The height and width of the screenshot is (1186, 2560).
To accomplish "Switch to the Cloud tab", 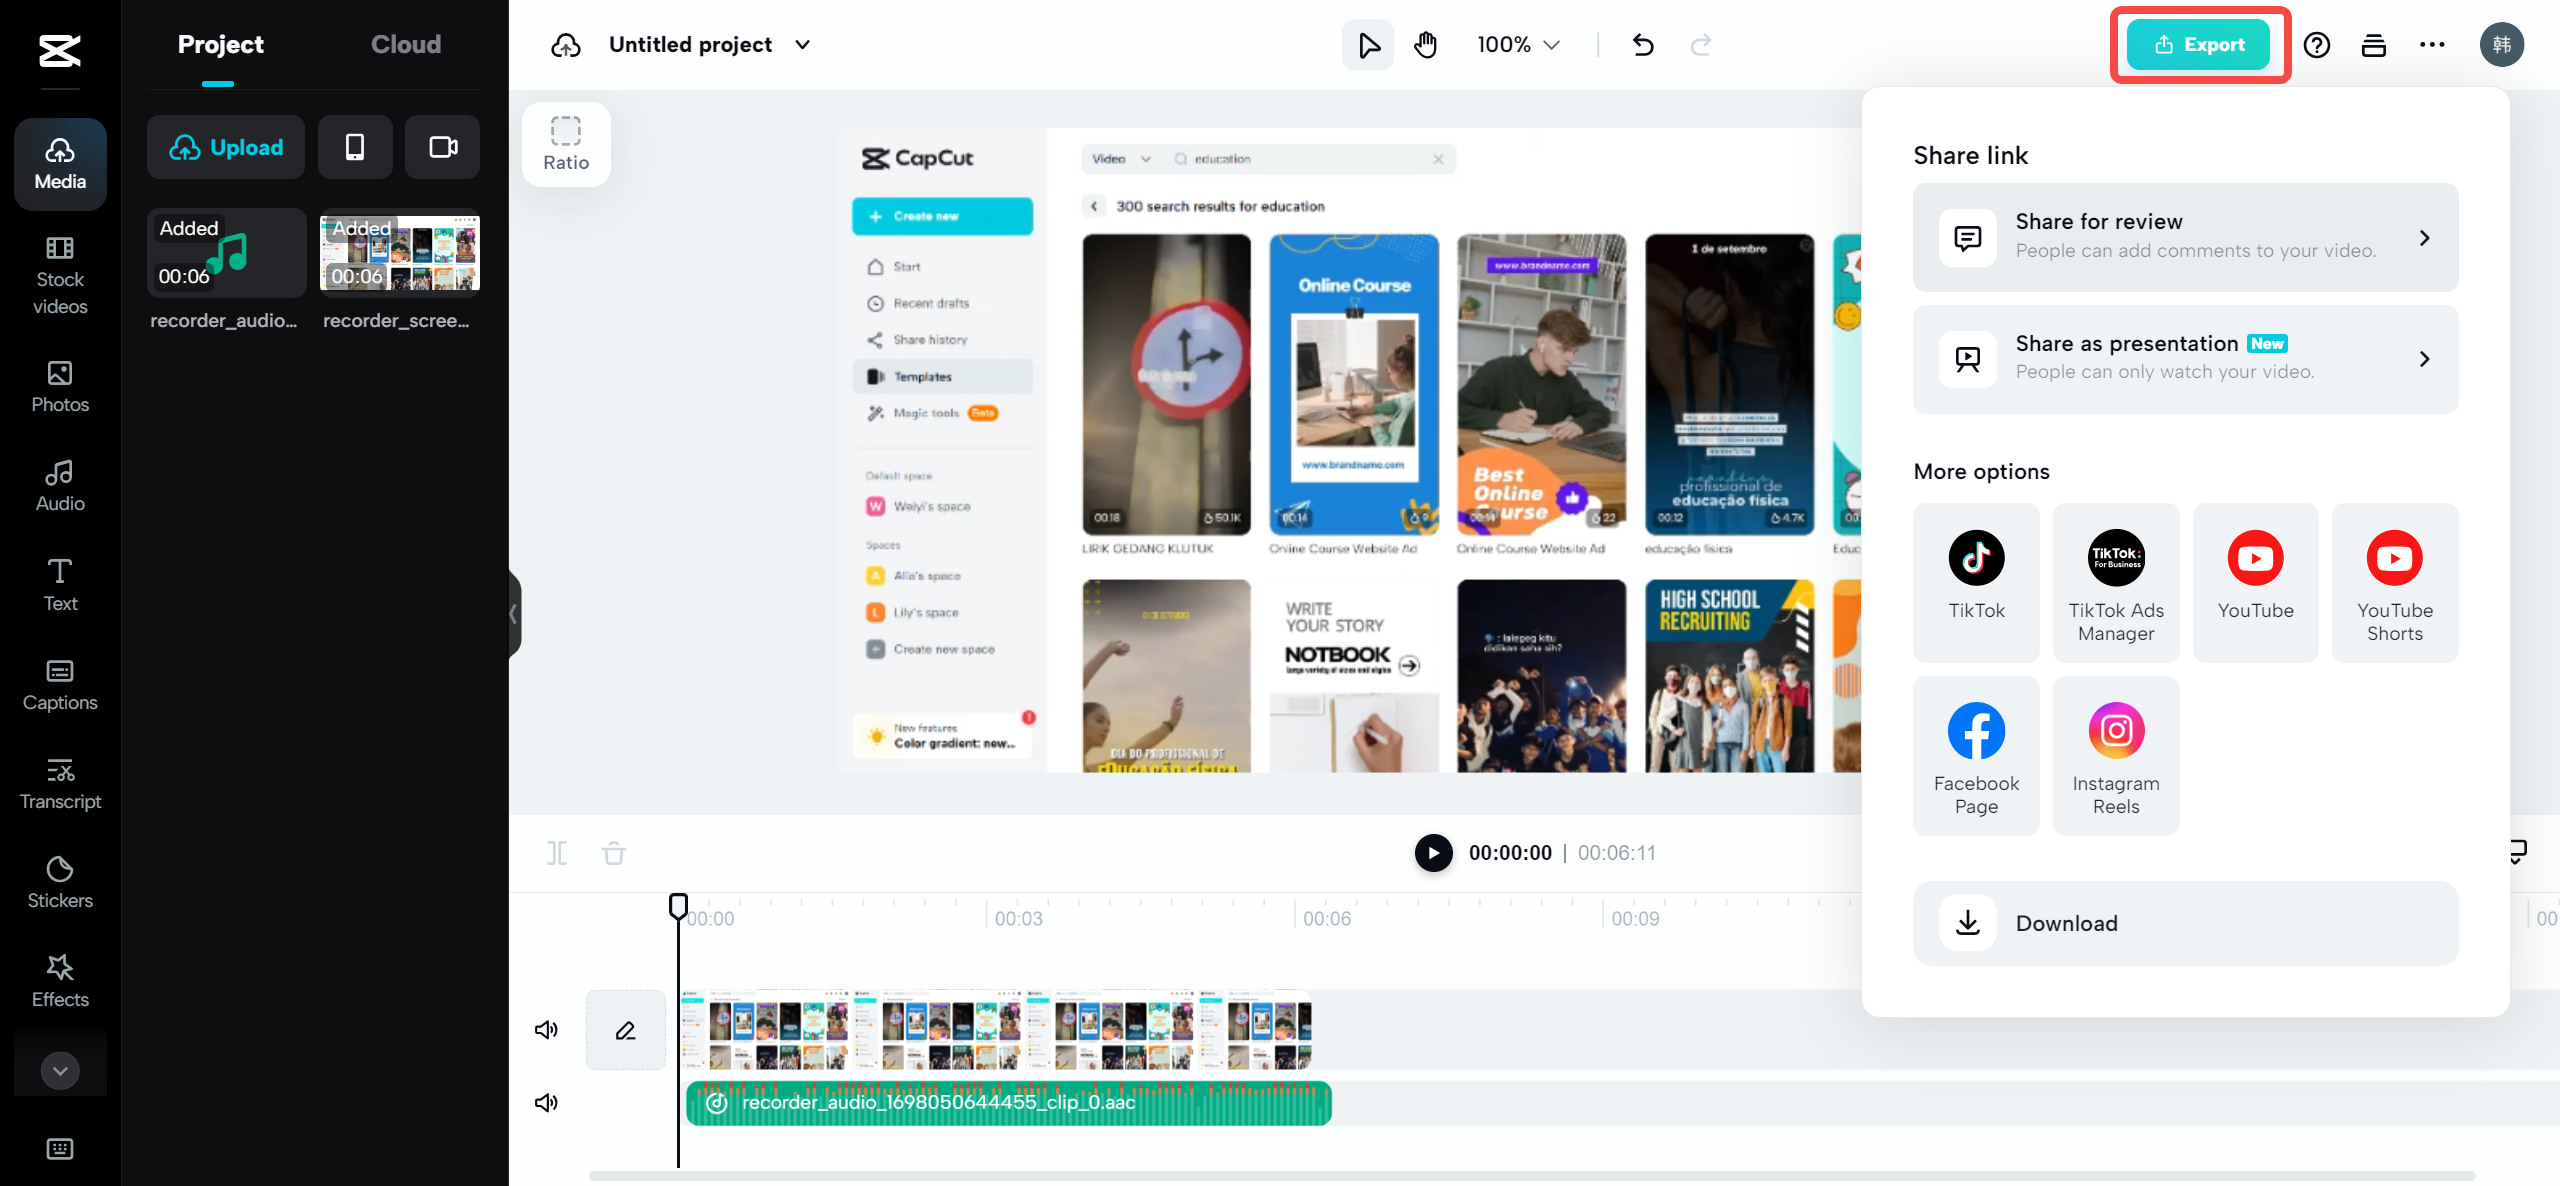I will tap(406, 45).
